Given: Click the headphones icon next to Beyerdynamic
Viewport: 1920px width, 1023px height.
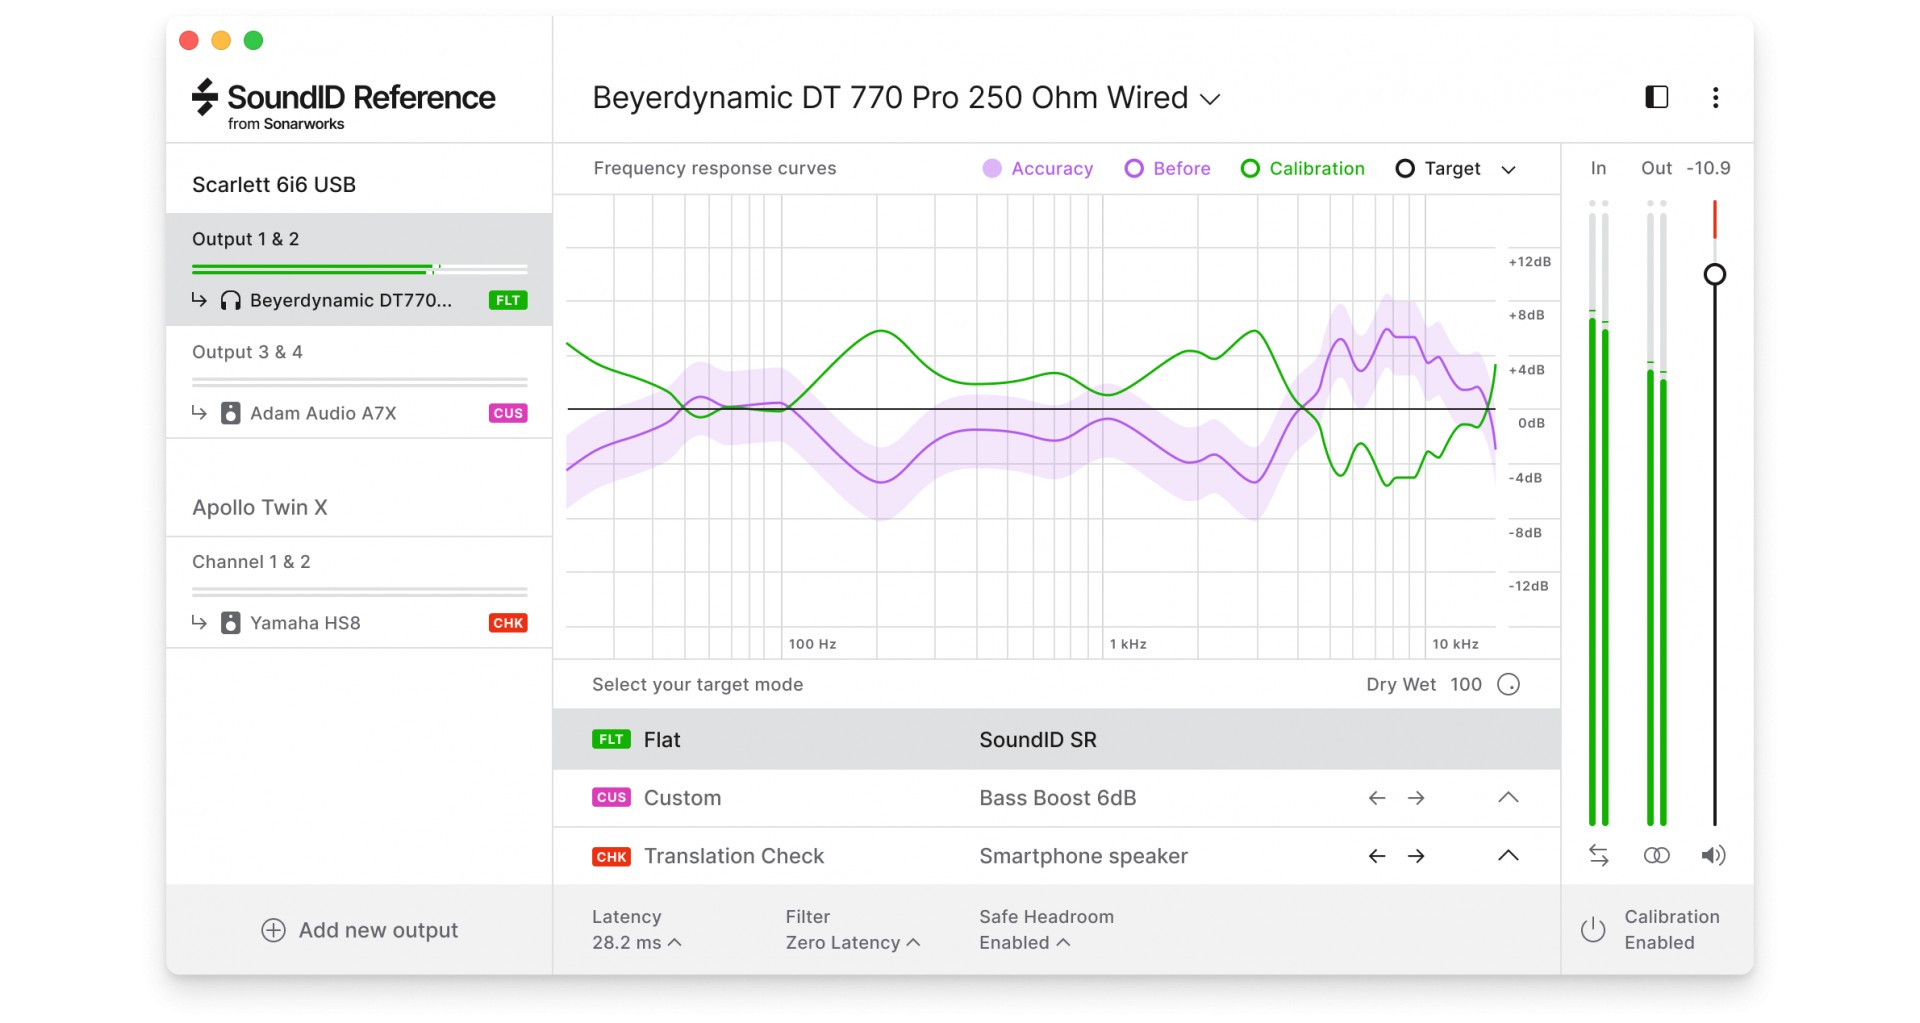Looking at the screenshot, I should [230, 300].
